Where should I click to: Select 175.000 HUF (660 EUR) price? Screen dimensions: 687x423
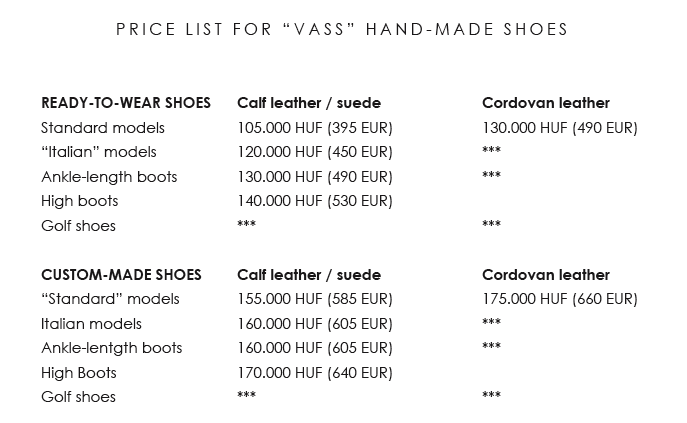[560, 299]
